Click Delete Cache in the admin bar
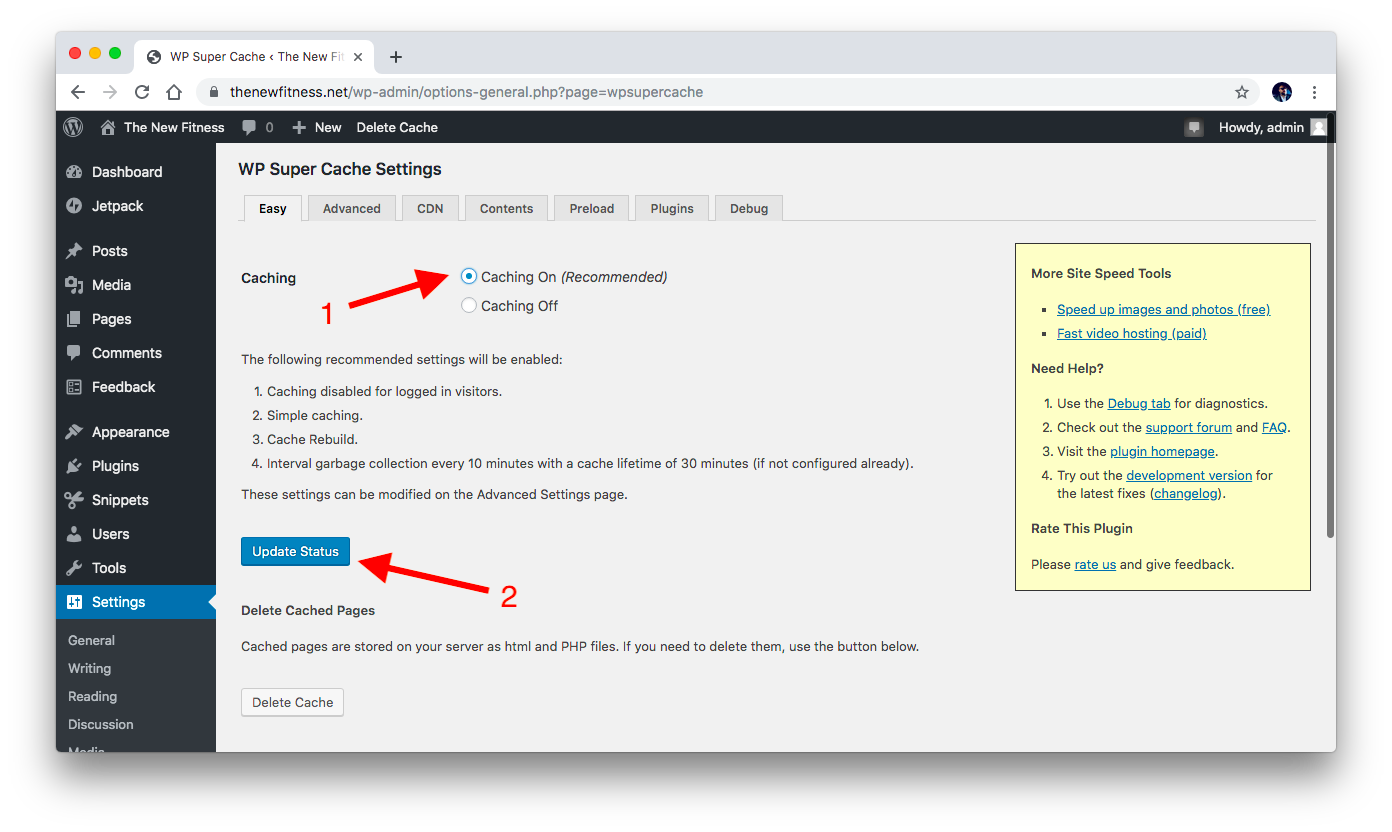Viewport: 1392px width, 832px height. click(397, 127)
